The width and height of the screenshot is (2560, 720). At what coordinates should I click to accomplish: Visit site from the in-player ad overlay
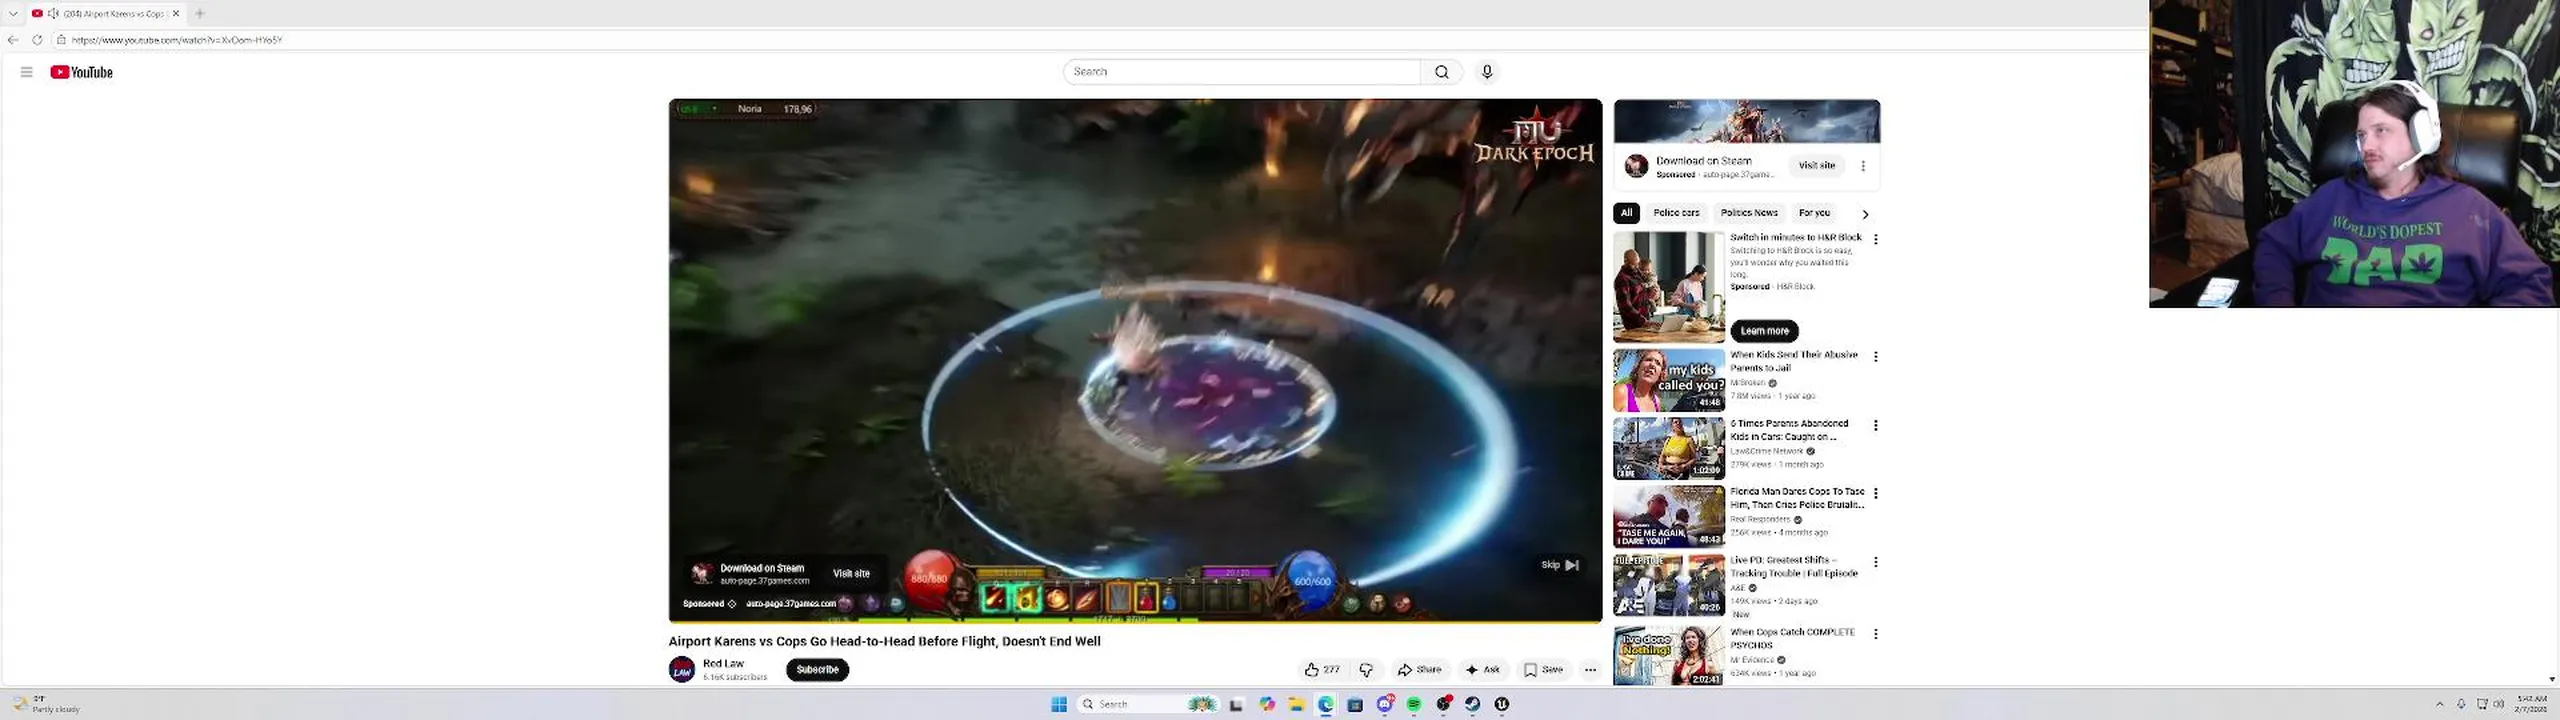point(851,573)
